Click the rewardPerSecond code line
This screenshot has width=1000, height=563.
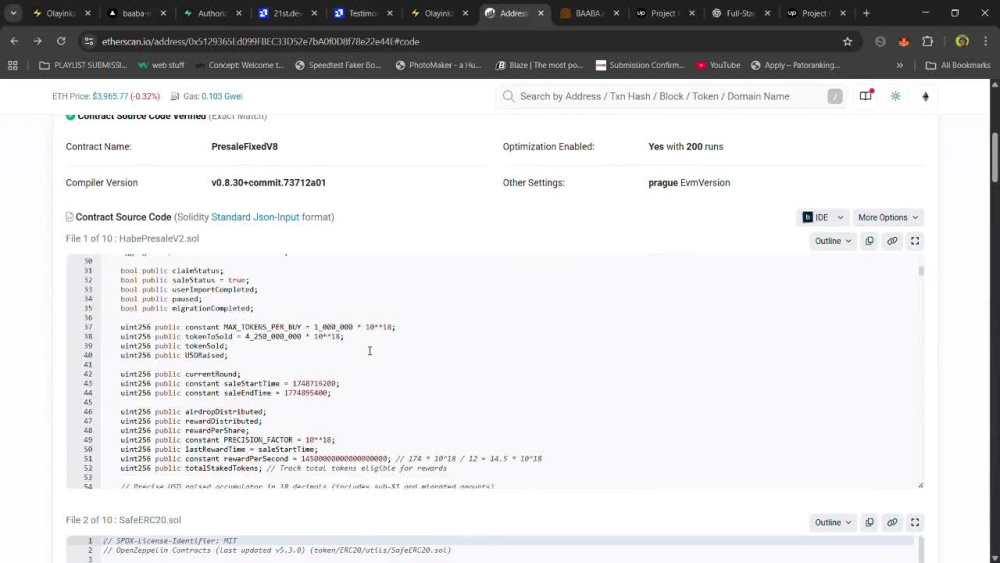tap(331, 458)
